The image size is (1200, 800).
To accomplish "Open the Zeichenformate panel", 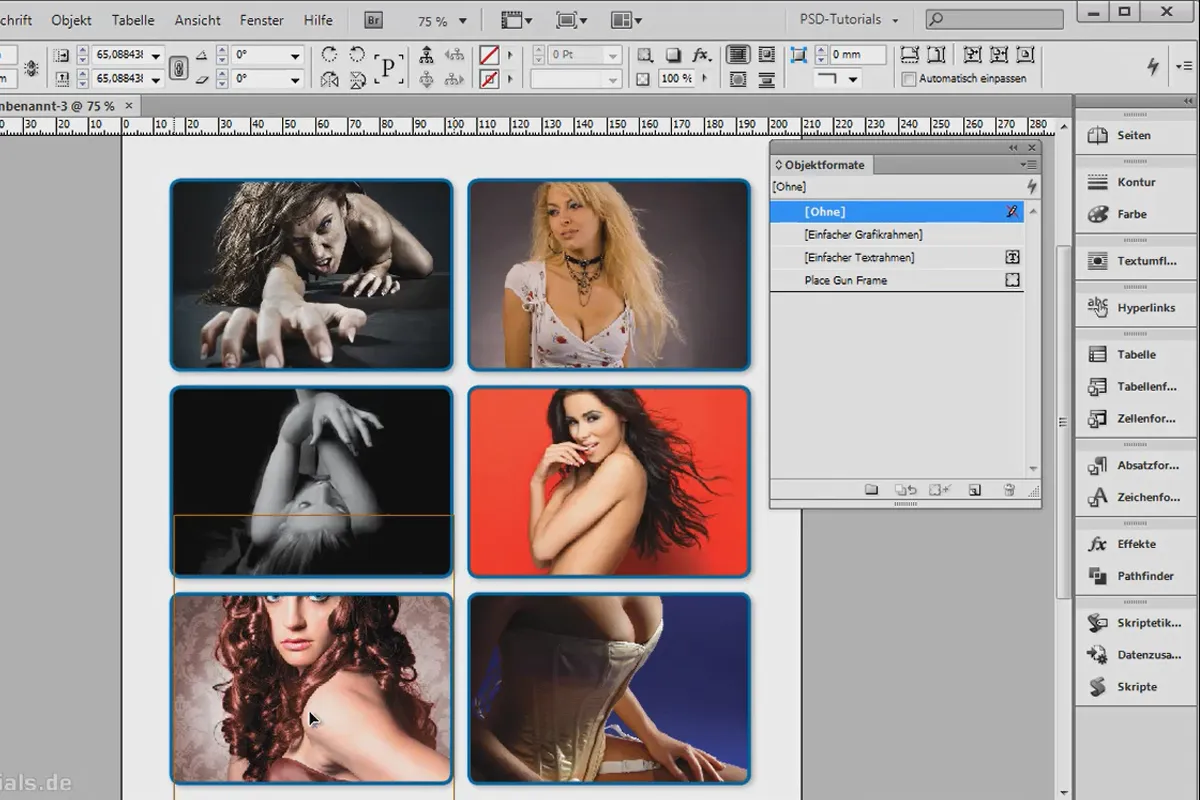I will pos(1135,497).
